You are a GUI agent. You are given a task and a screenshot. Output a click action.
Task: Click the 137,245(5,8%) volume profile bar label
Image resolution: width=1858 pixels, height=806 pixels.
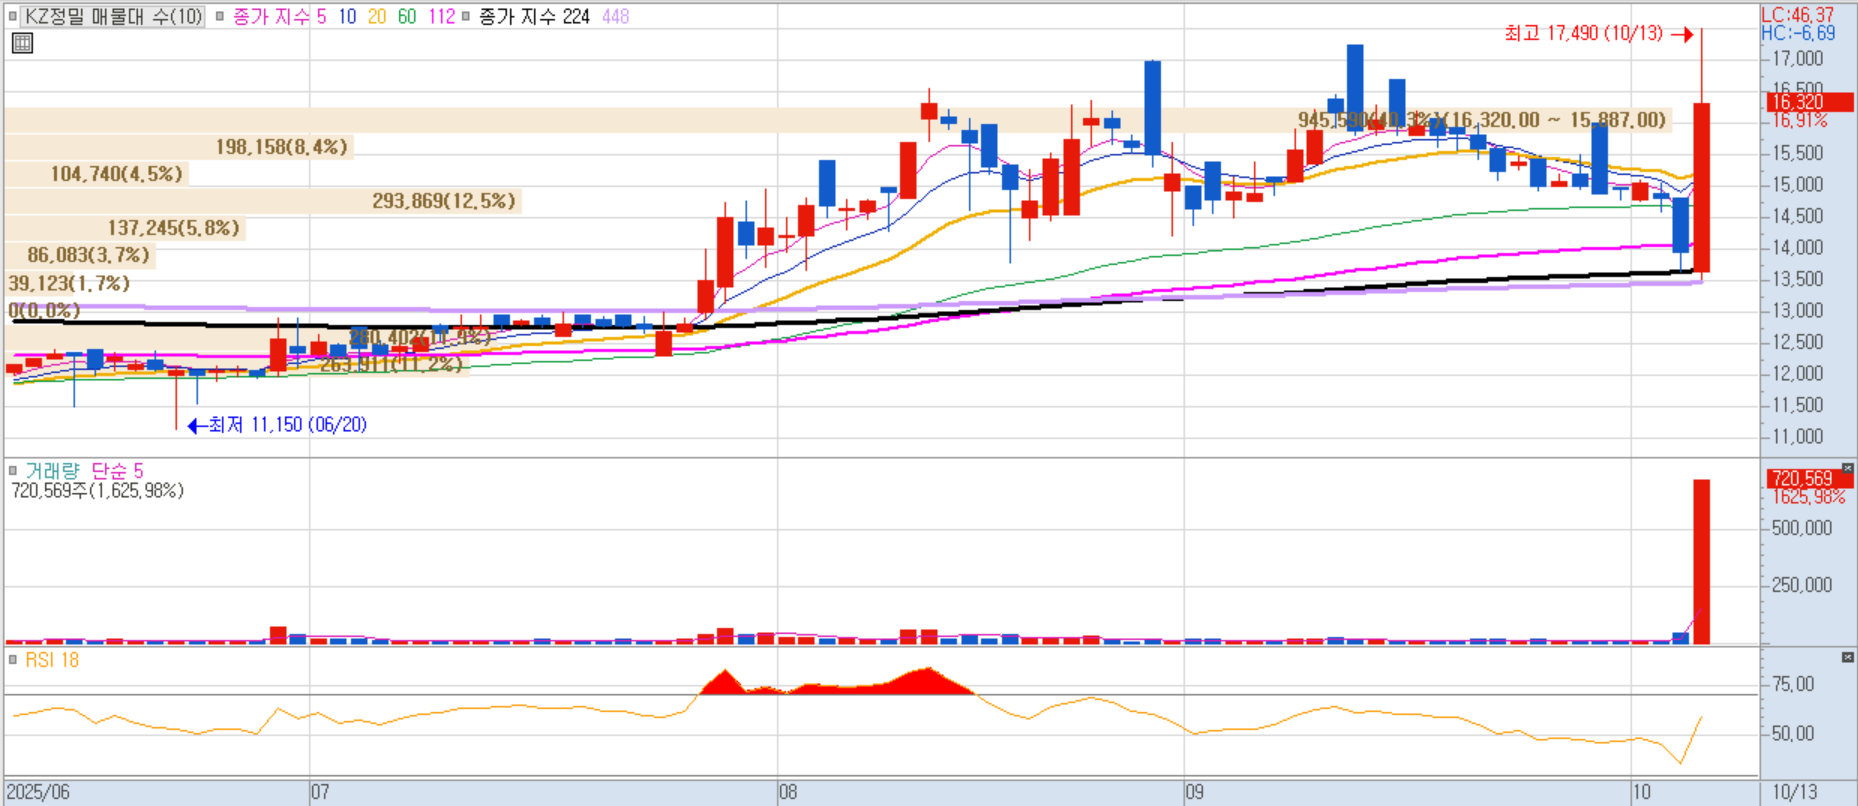174,228
